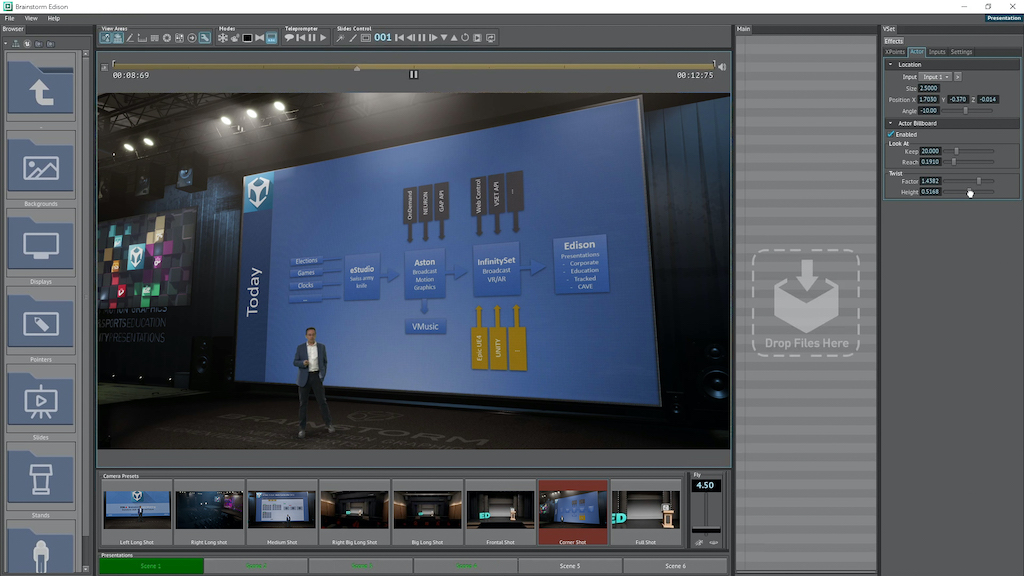The image size is (1024, 576).
Task: Toggle the black screen mode button
Action: click(247, 38)
